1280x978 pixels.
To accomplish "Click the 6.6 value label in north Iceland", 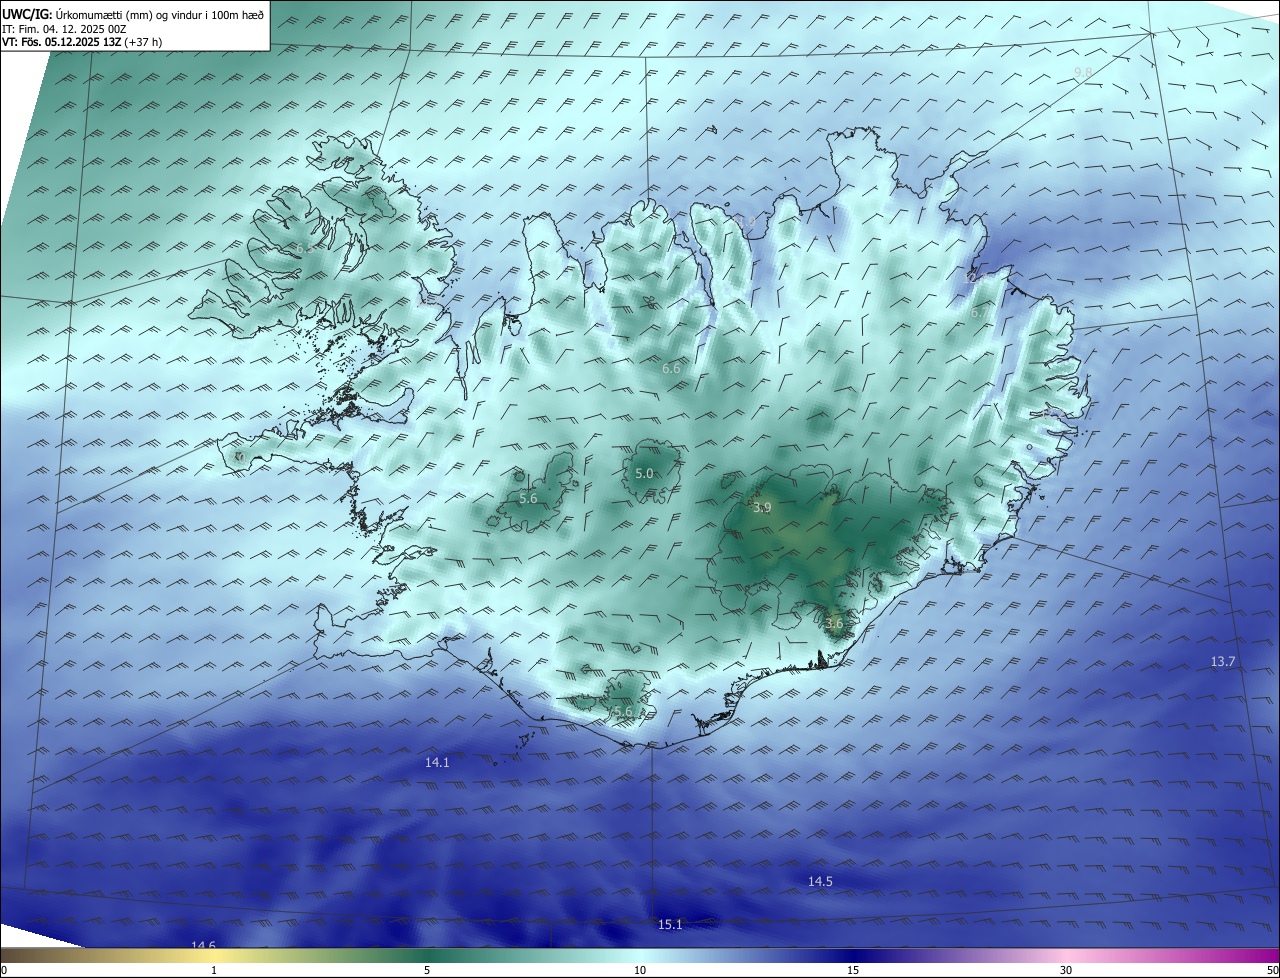I will 671,369.
